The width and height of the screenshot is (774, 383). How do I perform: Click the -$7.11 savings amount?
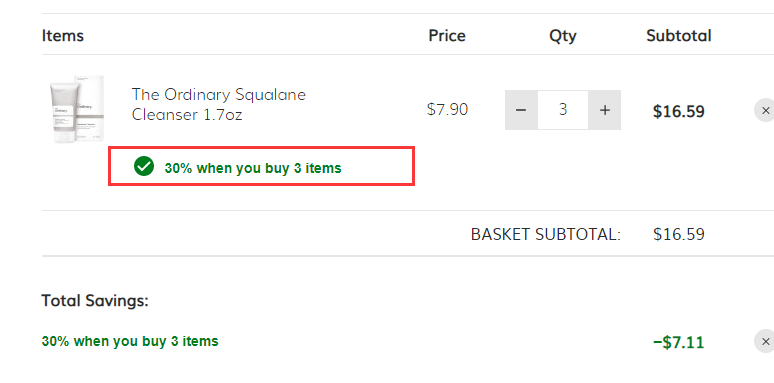(x=678, y=342)
